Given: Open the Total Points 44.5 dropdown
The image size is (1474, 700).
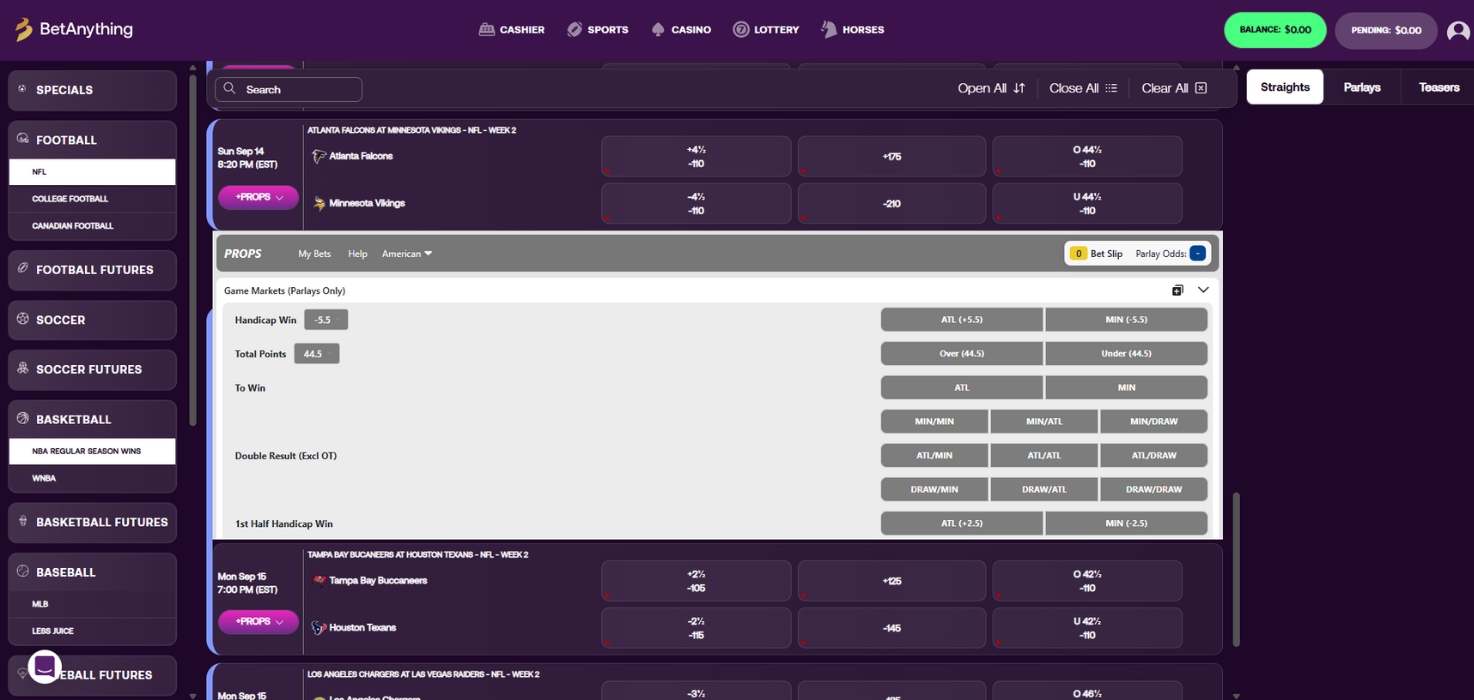Looking at the screenshot, I should (316, 354).
